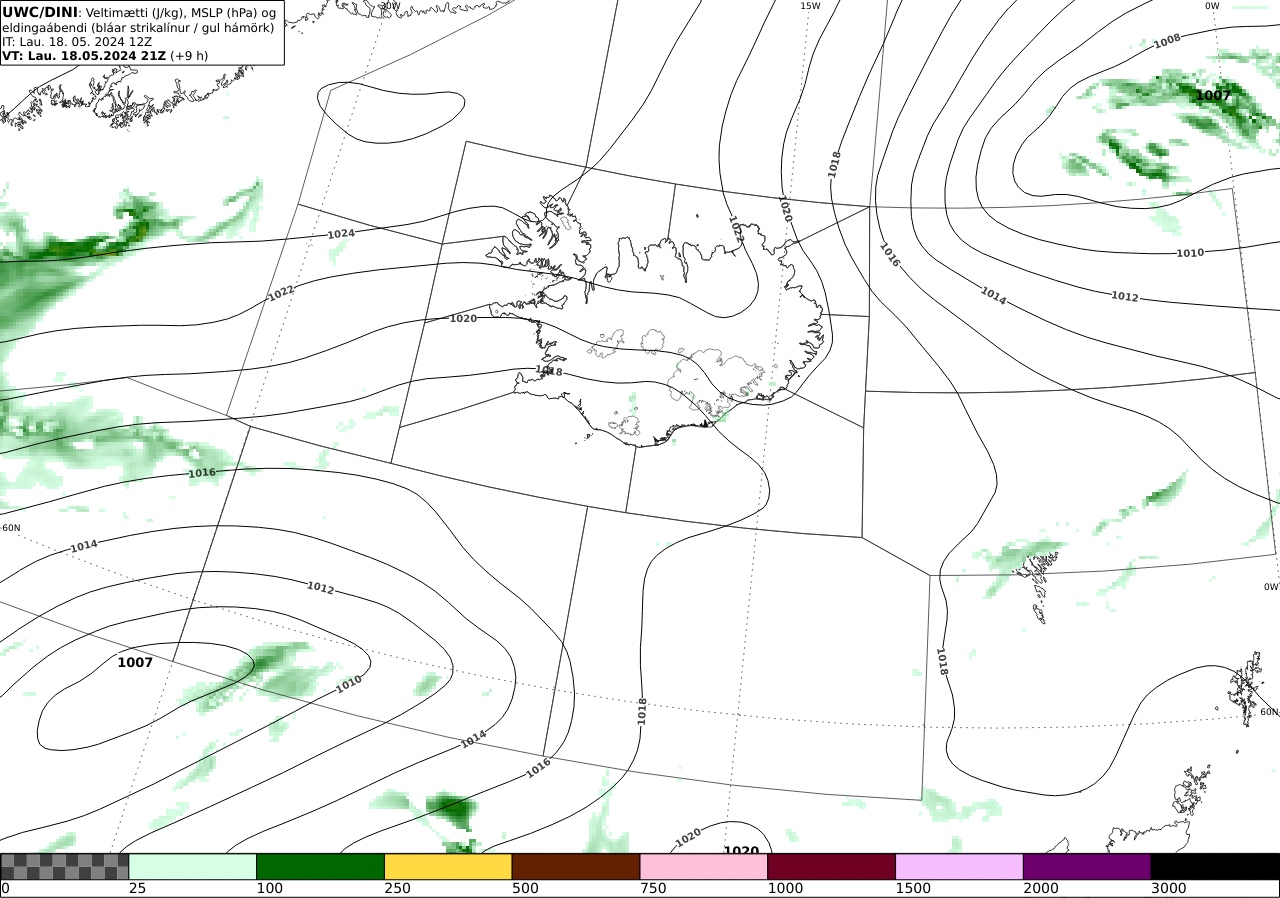Pick the brown 500–750 legend swatch
This screenshot has width=1280, height=898.
pos(576,866)
